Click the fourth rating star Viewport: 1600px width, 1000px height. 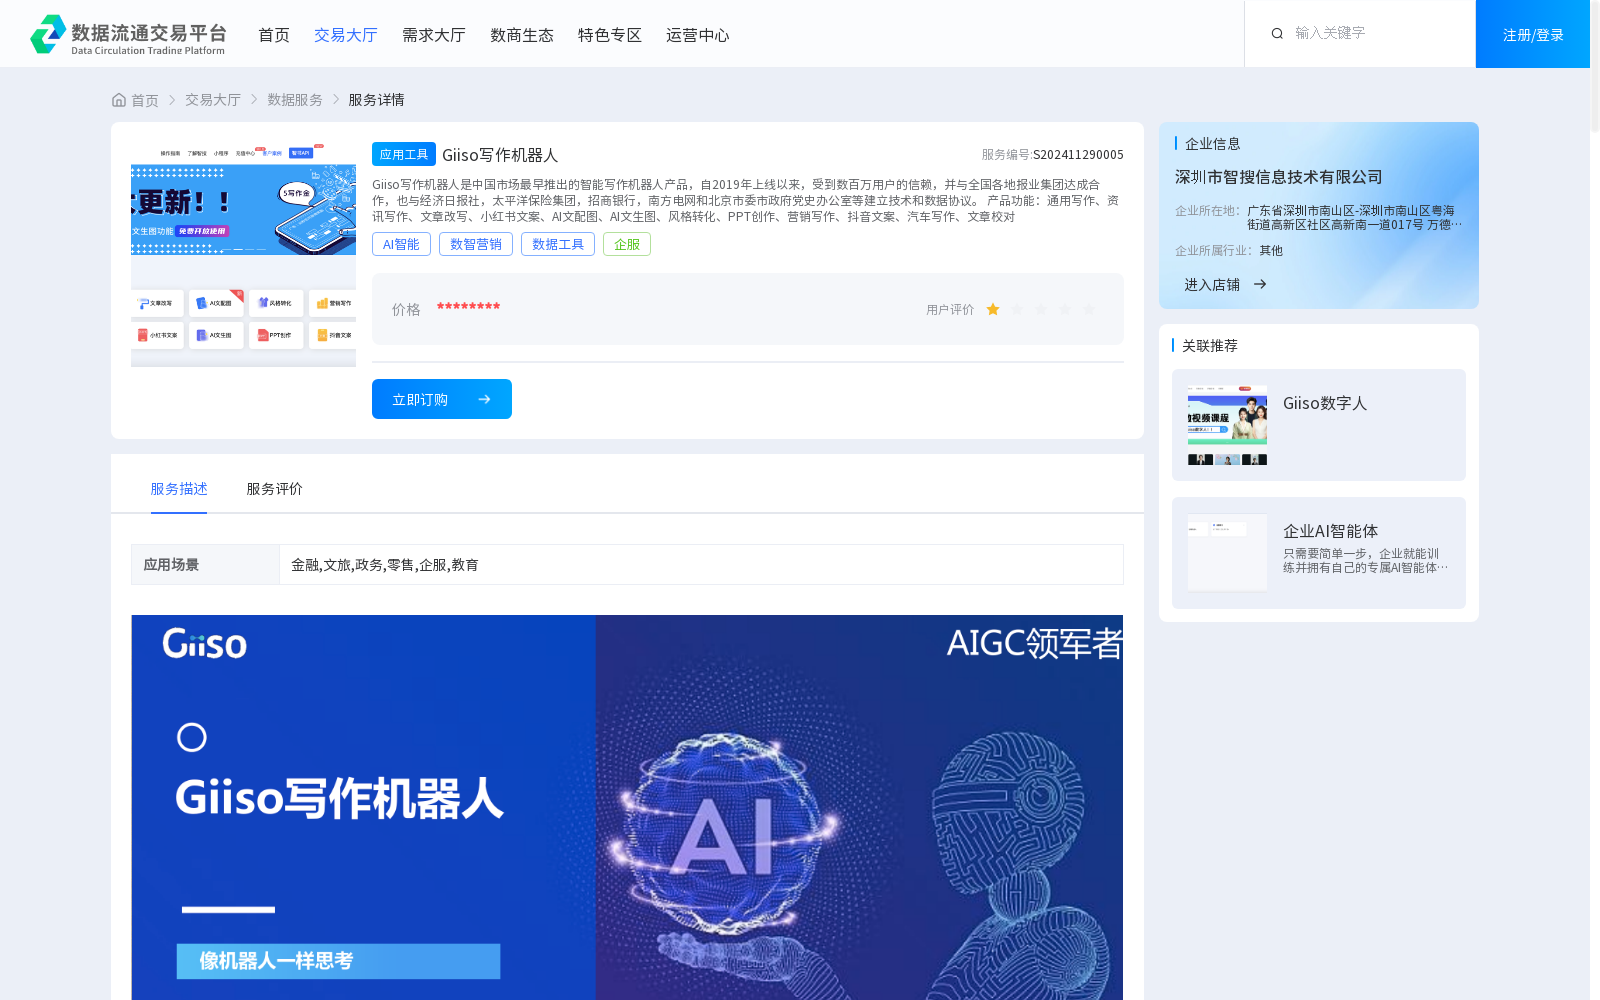click(1065, 309)
